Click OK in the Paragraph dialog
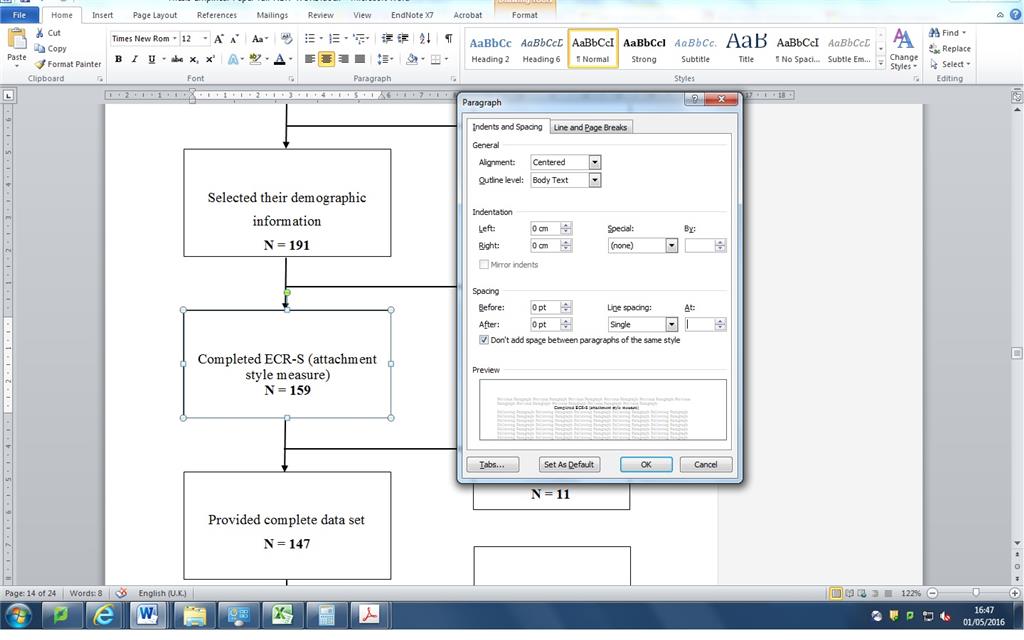The height and width of the screenshot is (640, 1024). [646, 464]
